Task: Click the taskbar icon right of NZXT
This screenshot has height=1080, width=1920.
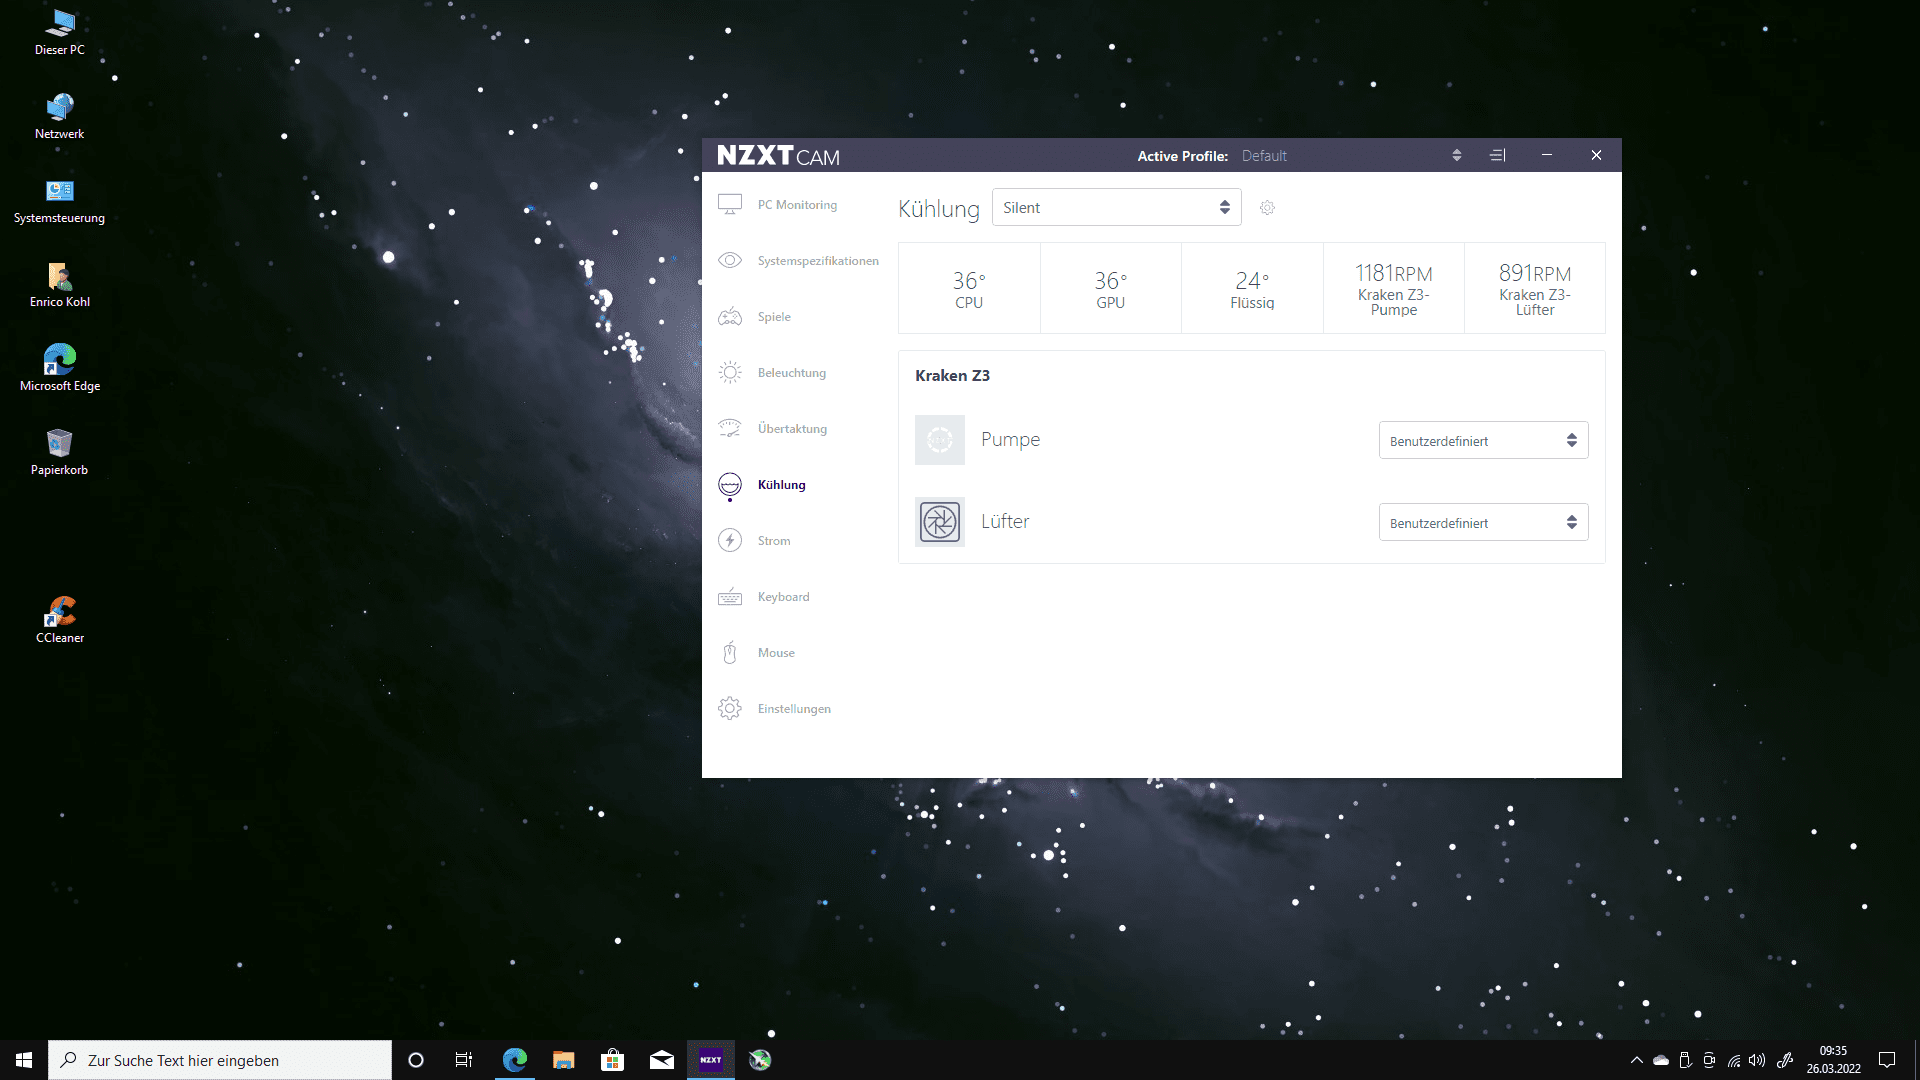Action: [760, 1060]
